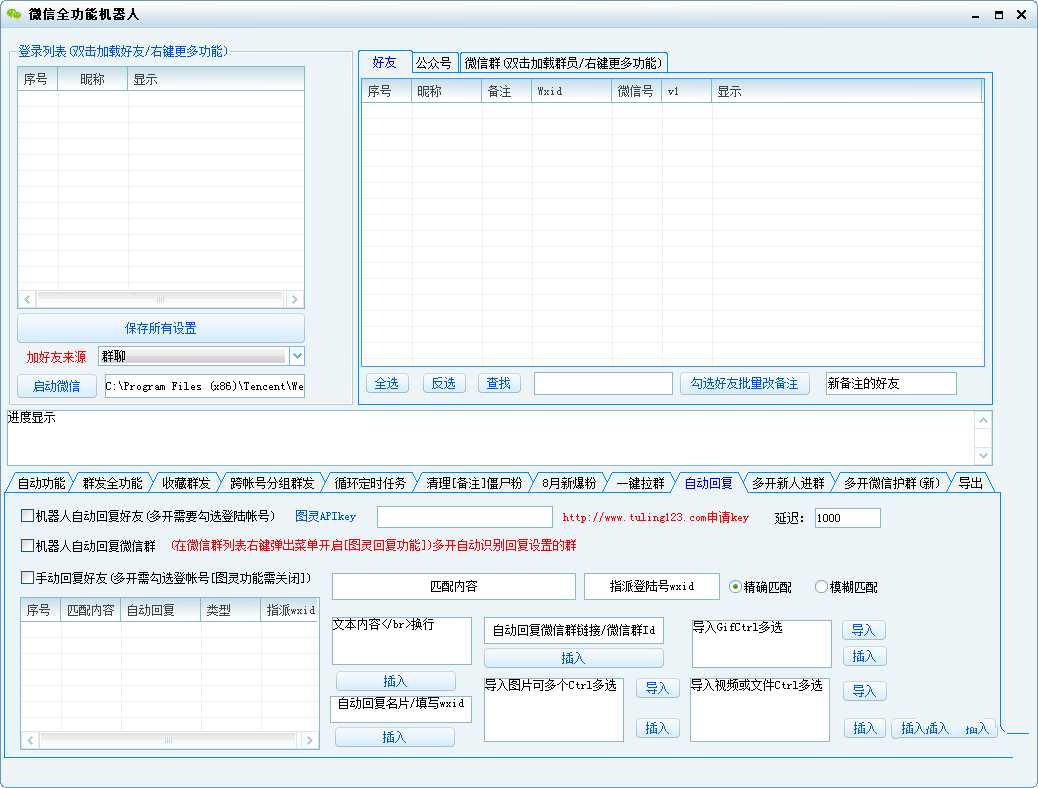This screenshot has height=788, width=1038.
Task: Click the 微信号 column header
Action: 636,91
